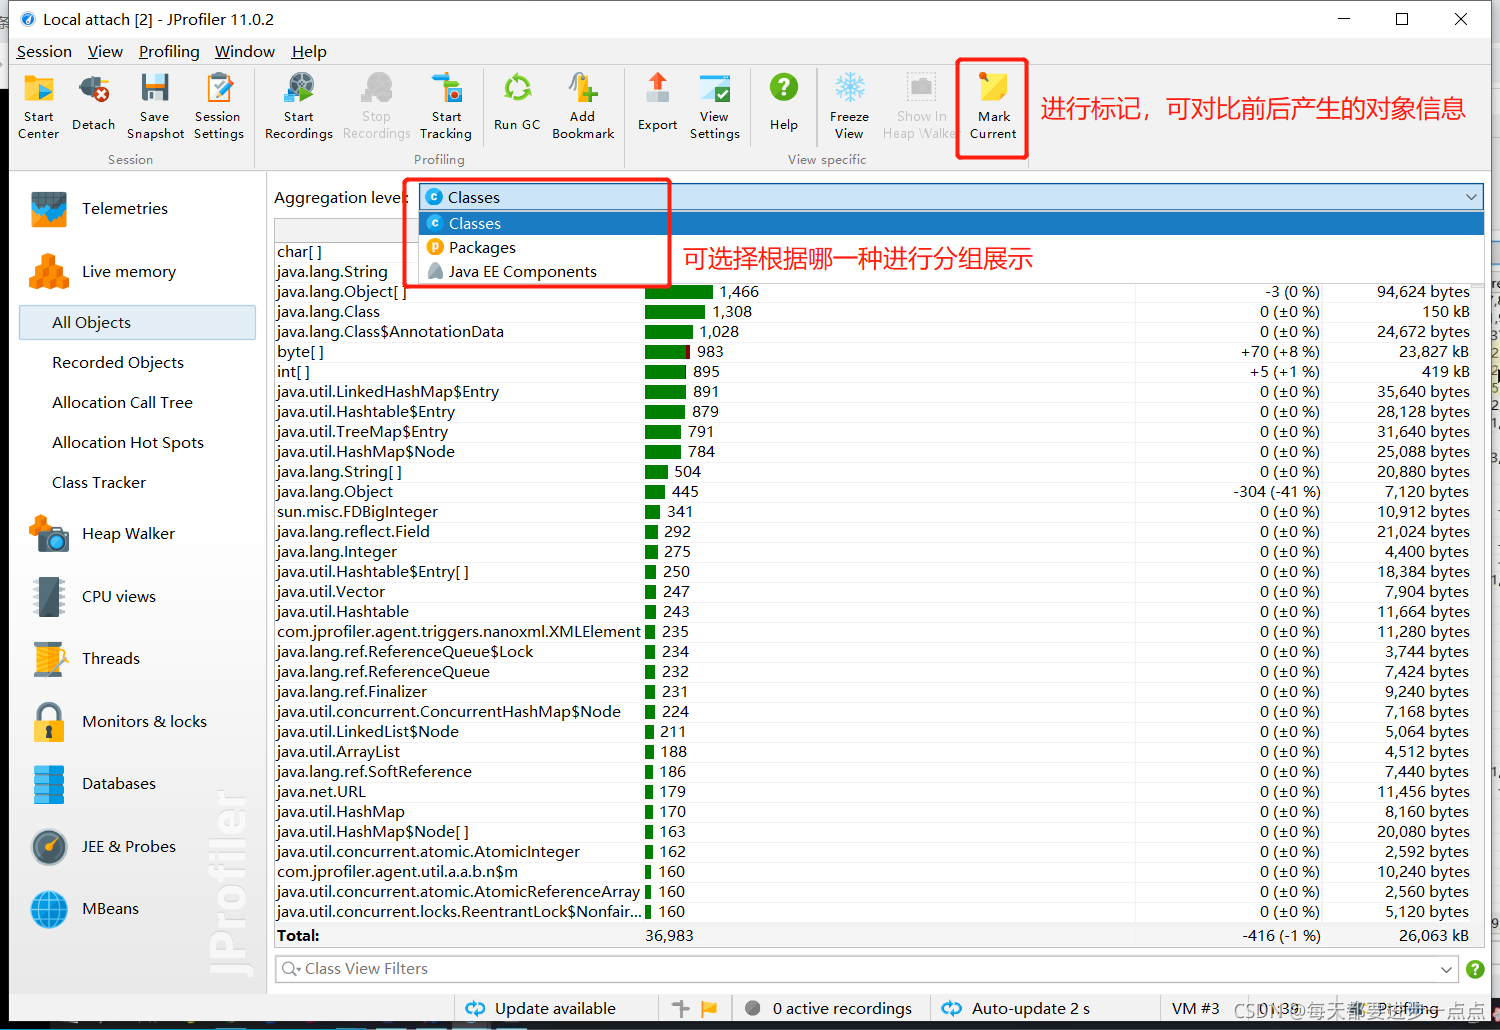Run garbage collection with Run GC
The height and width of the screenshot is (1030, 1500).
coord(517,104)
